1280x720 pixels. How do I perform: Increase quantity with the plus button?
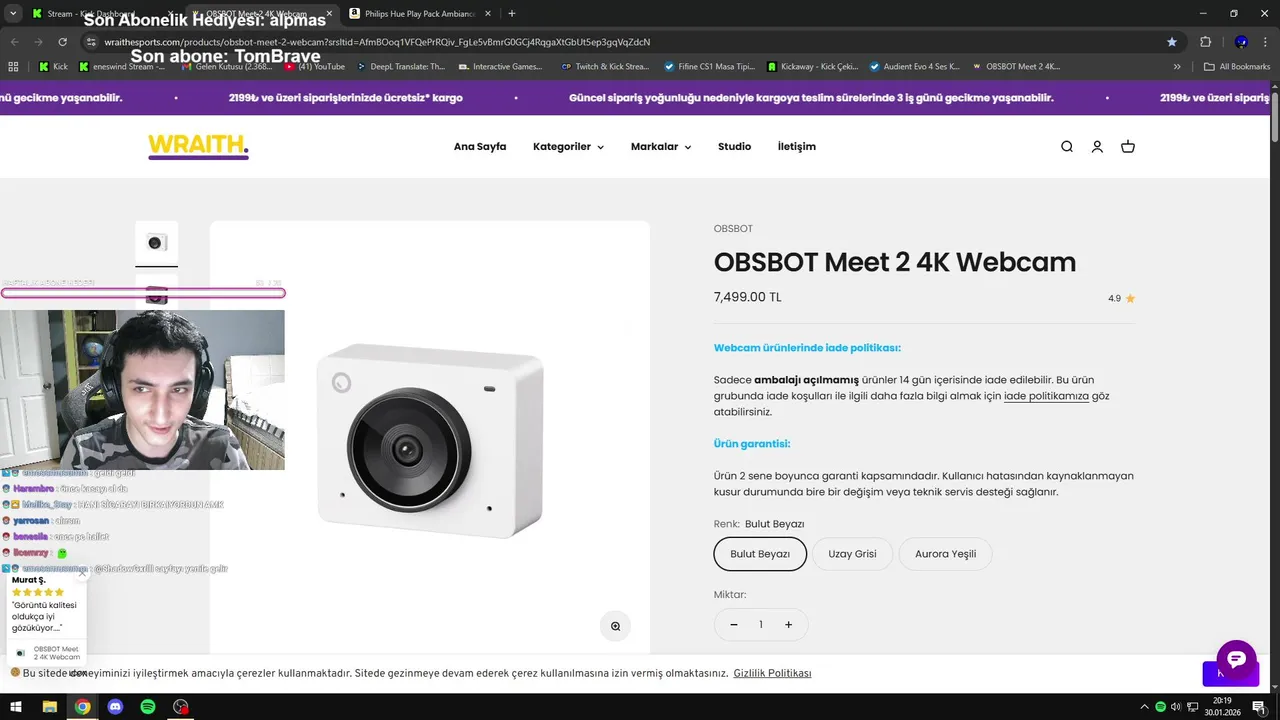tap(788, 625)
